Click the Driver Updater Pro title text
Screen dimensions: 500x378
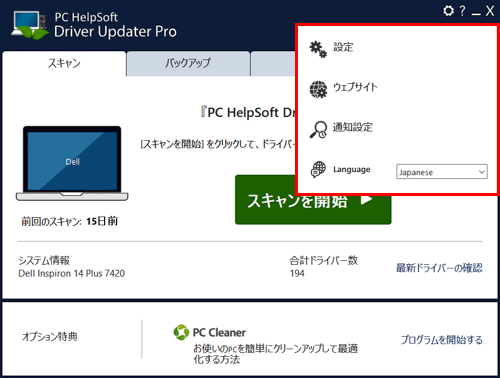115,32
